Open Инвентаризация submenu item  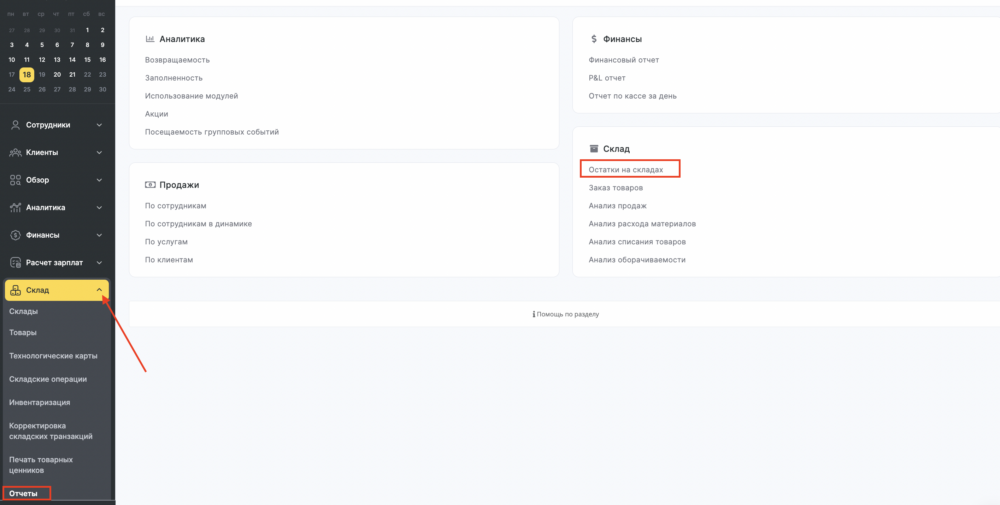coord(40,402)
